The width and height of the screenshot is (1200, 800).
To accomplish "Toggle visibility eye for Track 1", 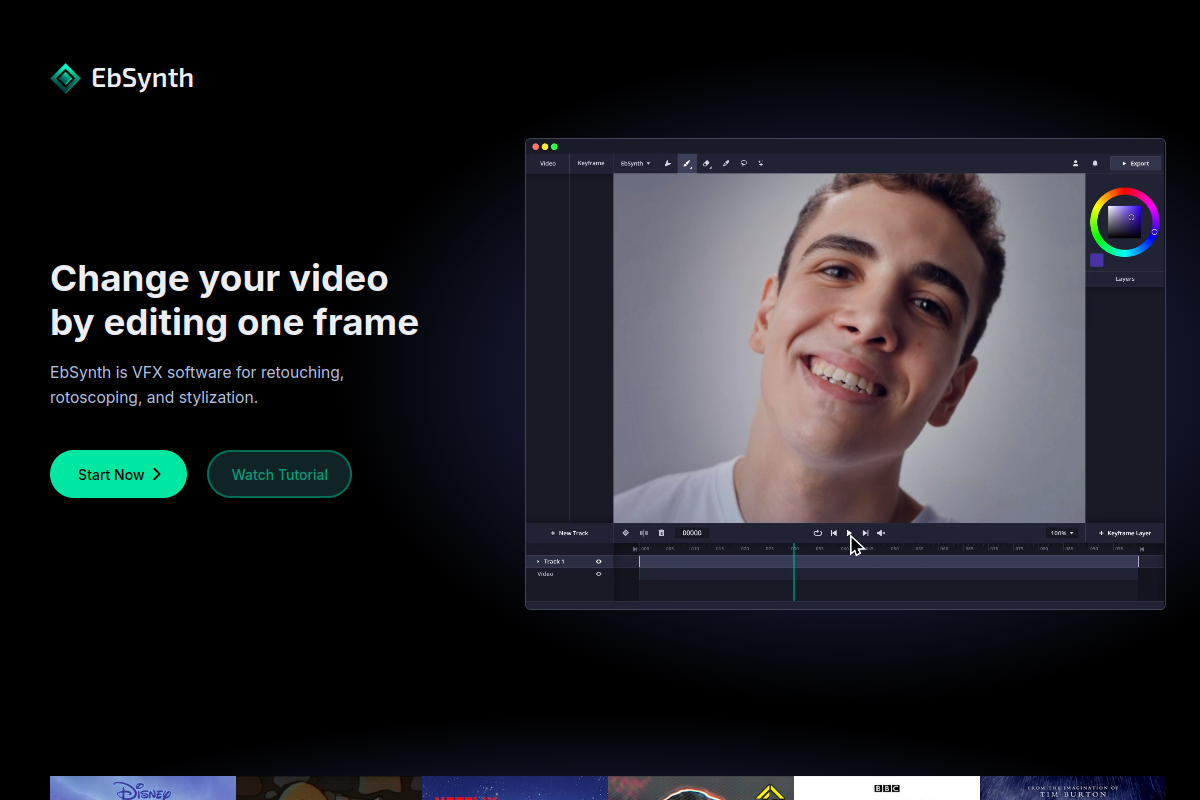I will (x=599, y=562).
